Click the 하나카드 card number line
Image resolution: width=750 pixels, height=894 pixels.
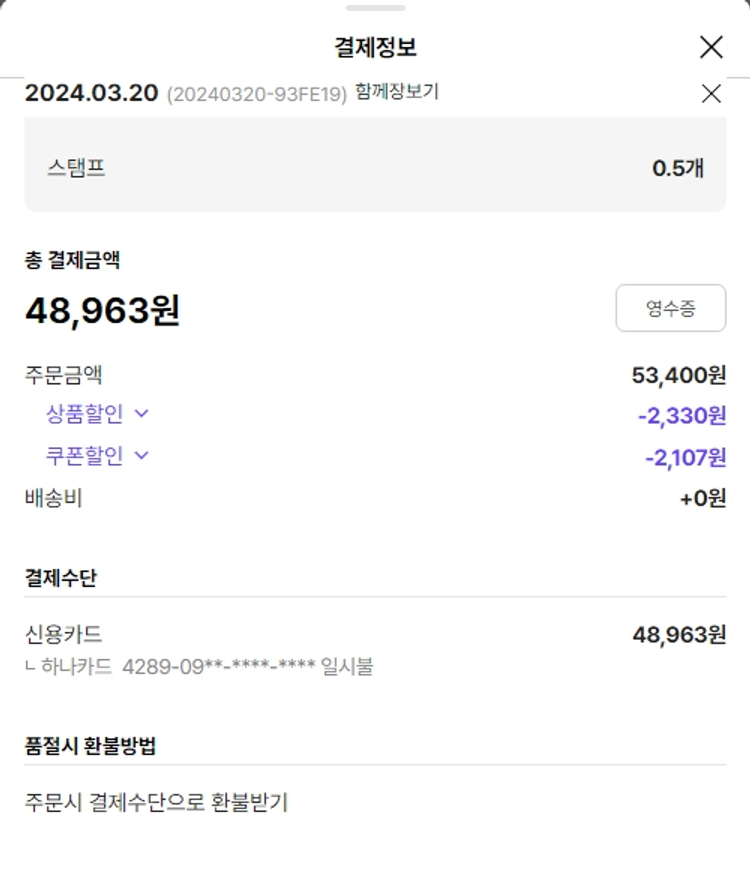coord(200,666)
